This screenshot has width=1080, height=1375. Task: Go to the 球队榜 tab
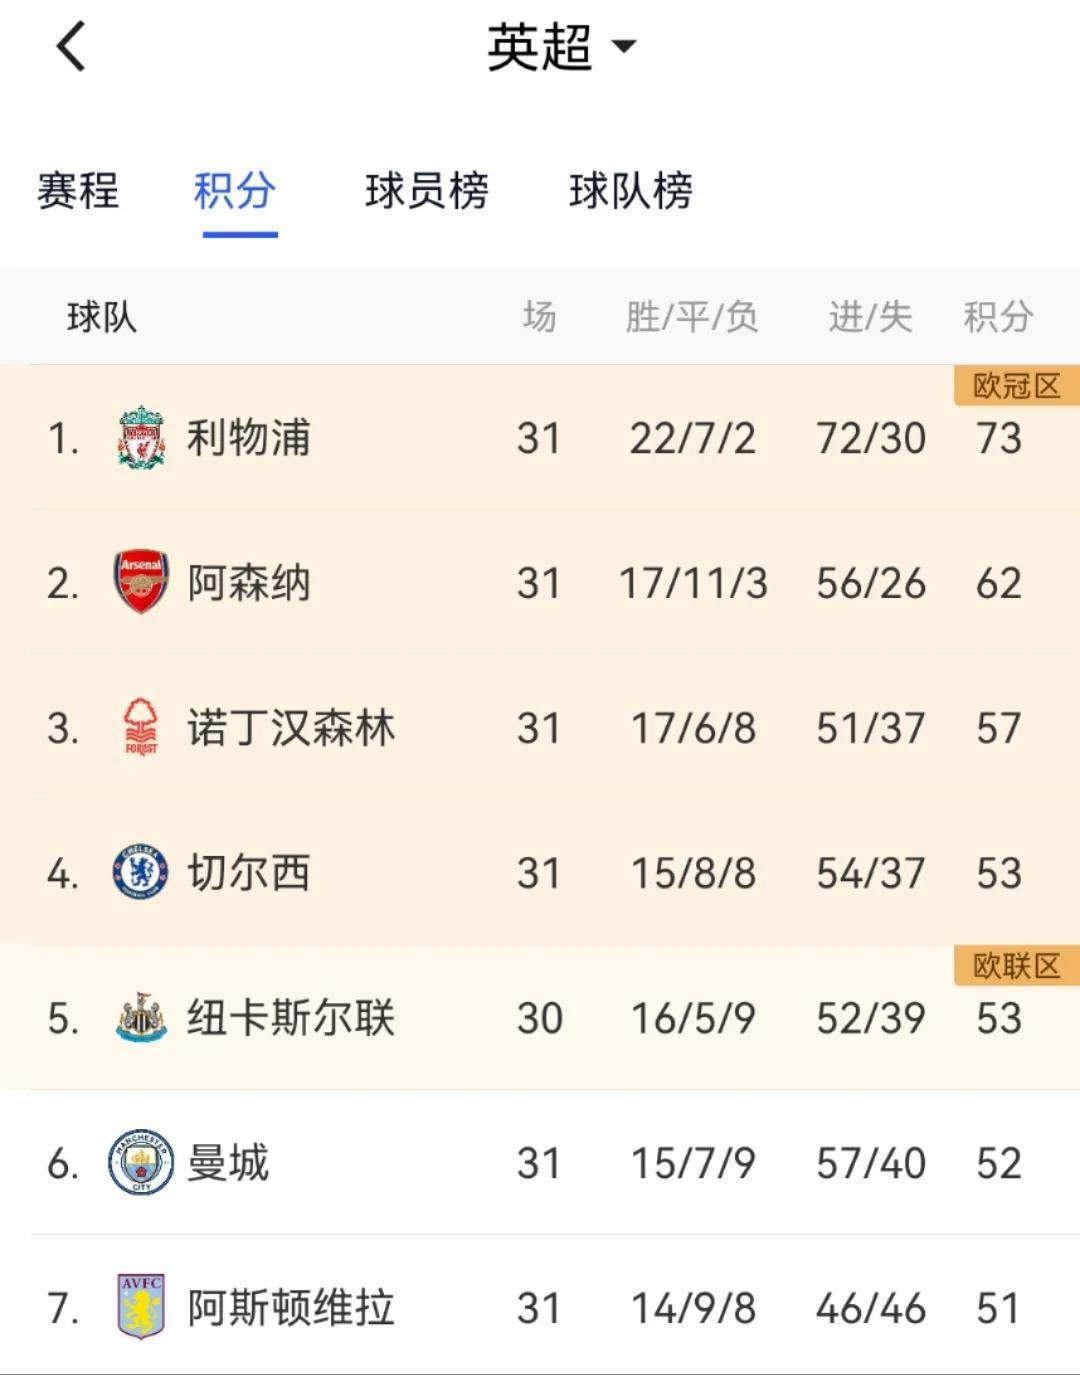click(631, 190)
